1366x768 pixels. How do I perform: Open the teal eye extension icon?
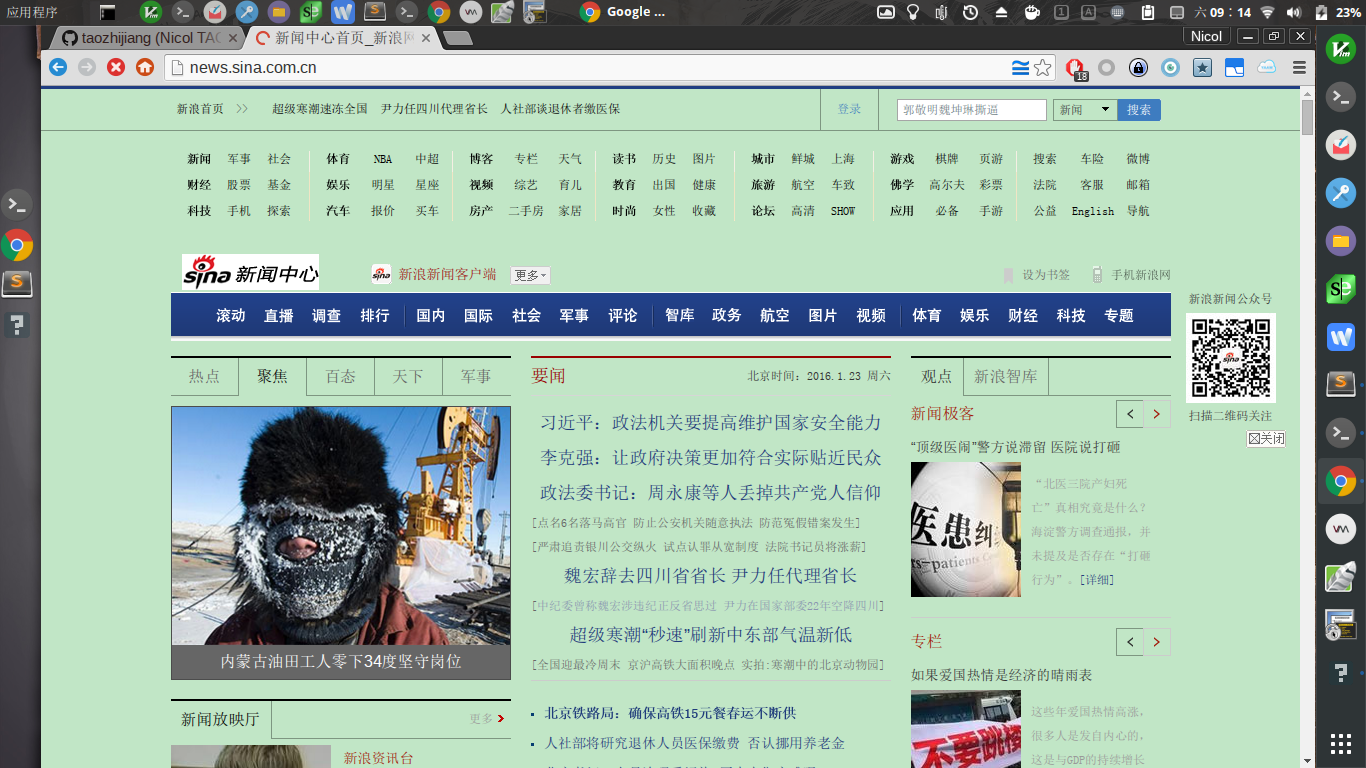pyautogui.click(x=1170, y=67)
